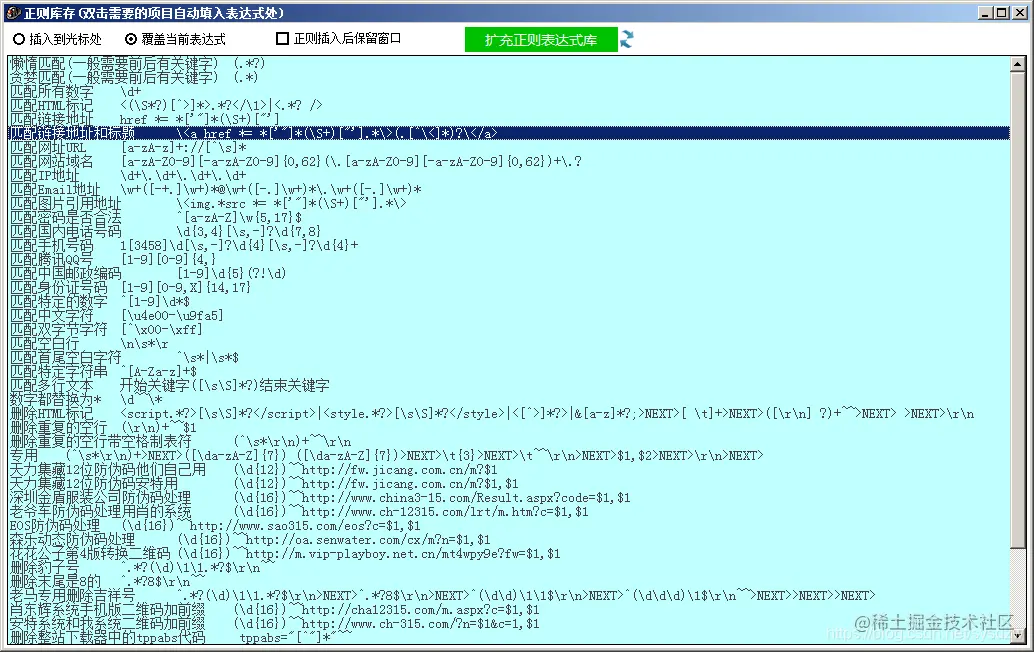Select the 匹配身份证号码 row
Viewport: 1034px width, 652px height.
point(509,287)
